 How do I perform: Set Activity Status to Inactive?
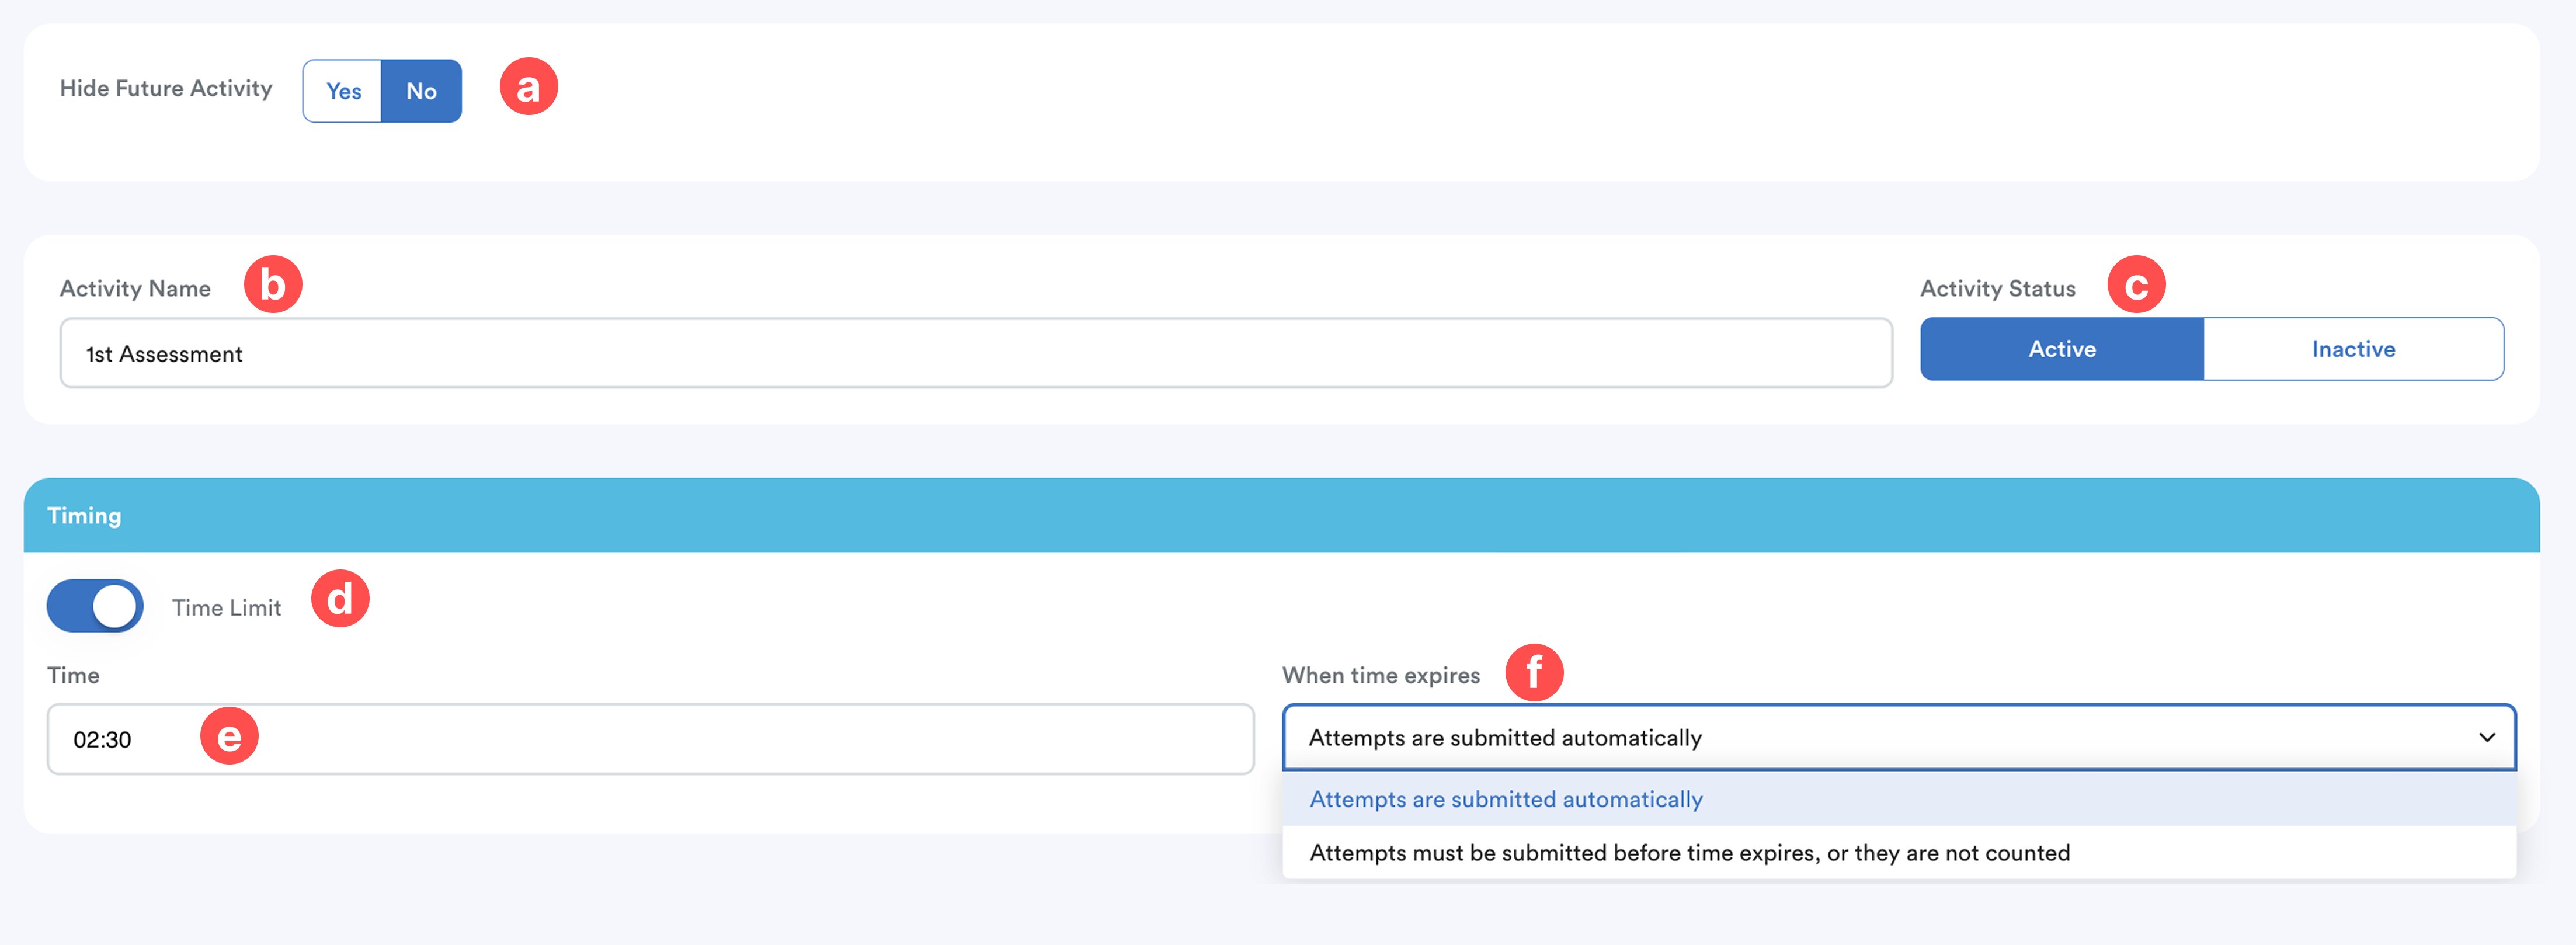pyautogui.click(x=2352, y=349)
